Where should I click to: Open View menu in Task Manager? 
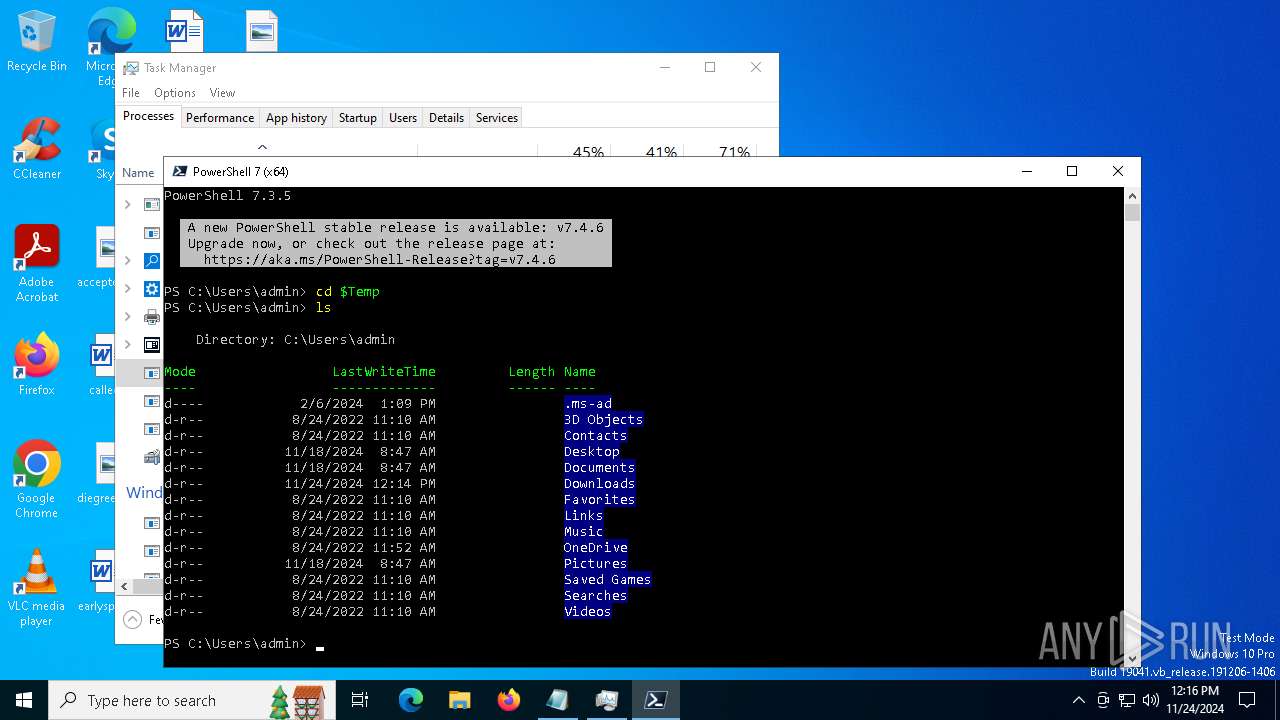pyautogui.click(x=222, y=93)
